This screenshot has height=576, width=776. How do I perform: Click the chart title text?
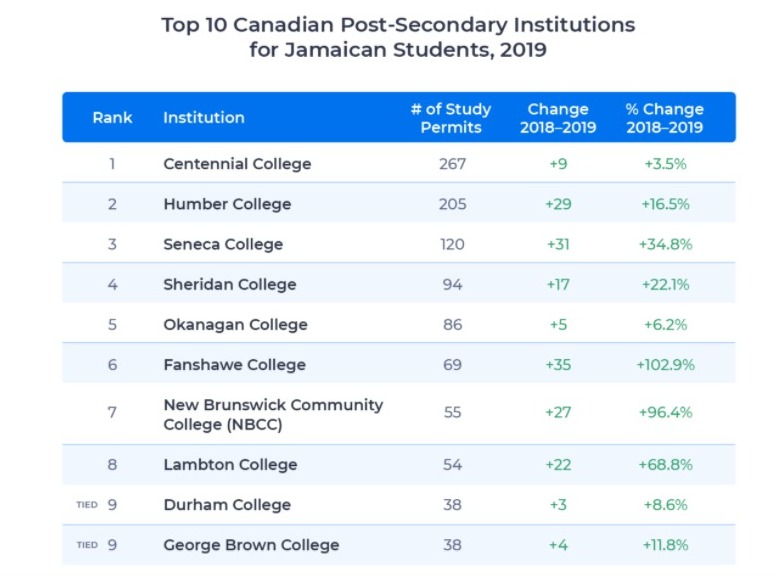[398, 37]
